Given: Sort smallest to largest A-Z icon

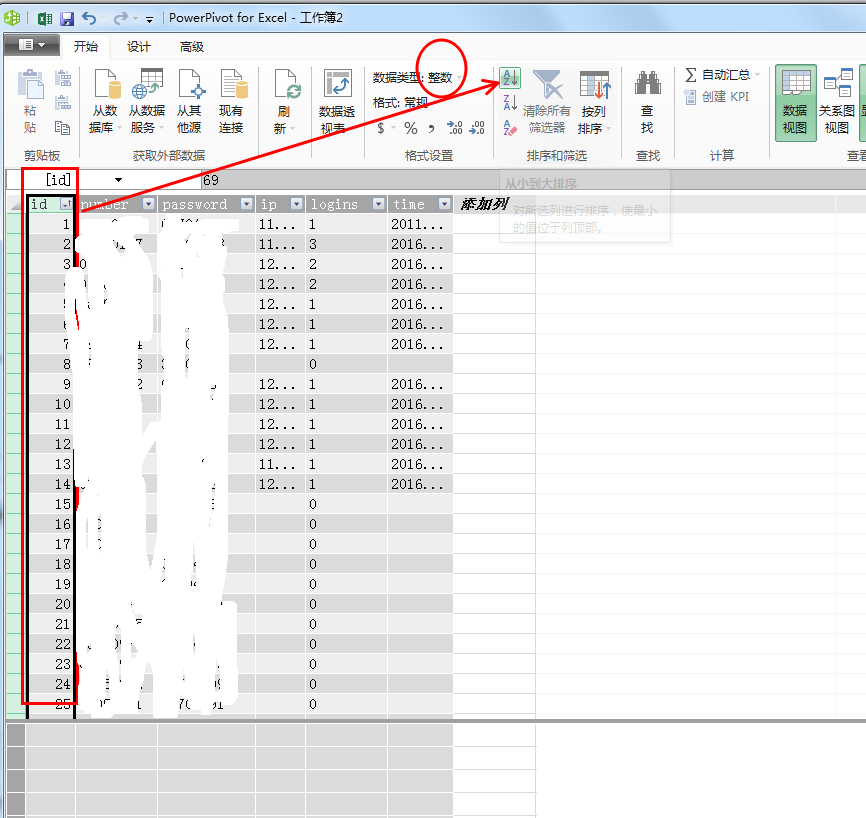Looking at the screenshot, I should (x=510, y=78).
